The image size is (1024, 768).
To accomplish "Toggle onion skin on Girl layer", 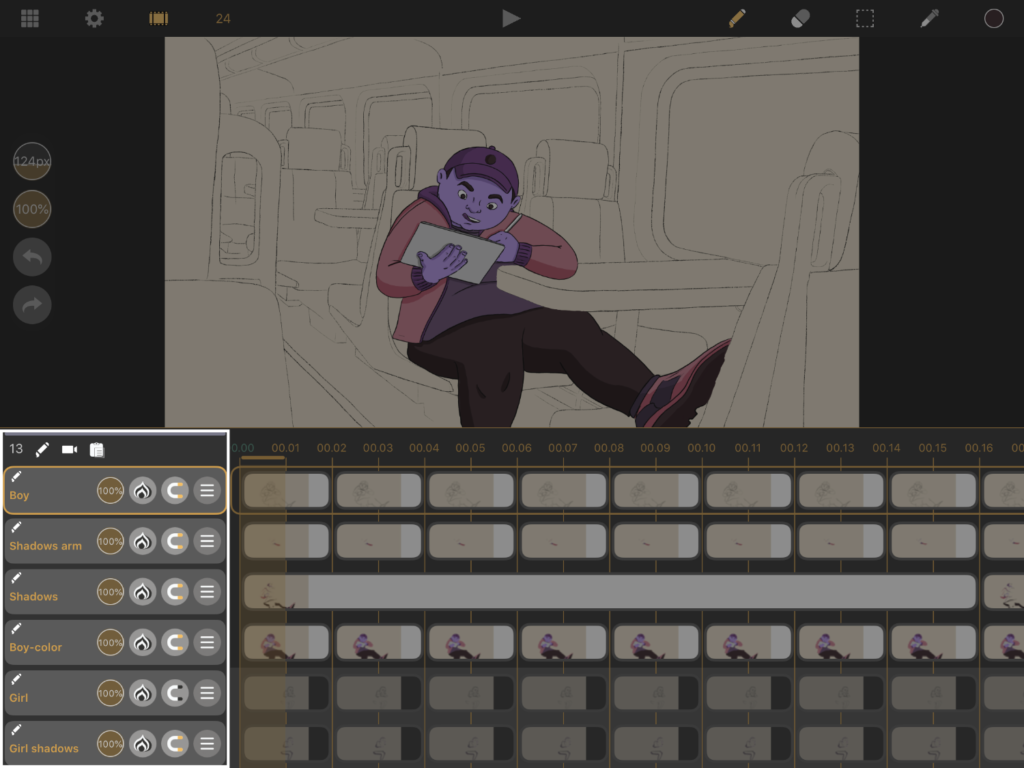I will tap(142, 693).
